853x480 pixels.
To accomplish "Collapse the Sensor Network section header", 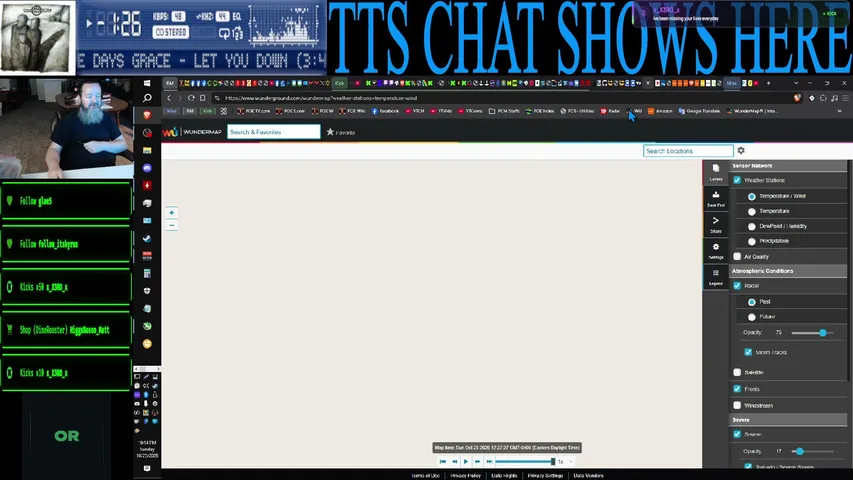I will (788, 165).
